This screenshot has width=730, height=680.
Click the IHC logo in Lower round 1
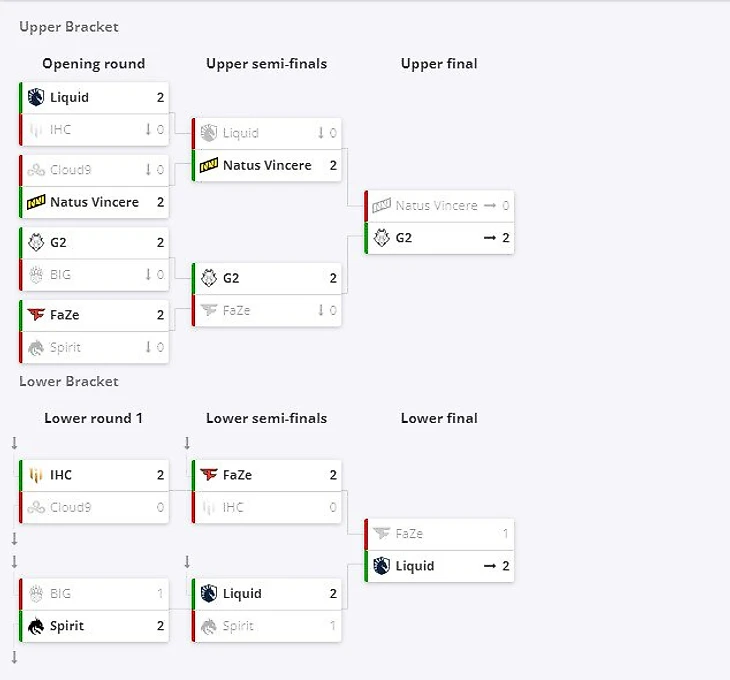[x=36, y=476]
